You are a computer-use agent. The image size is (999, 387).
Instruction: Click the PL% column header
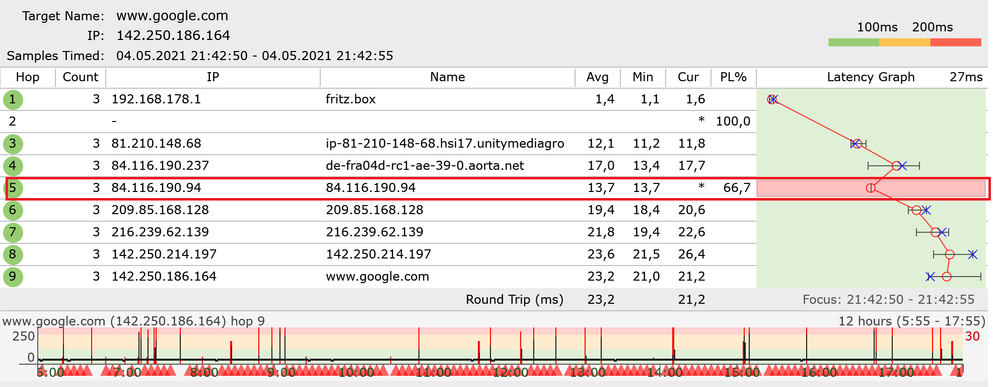pos(733,77)
